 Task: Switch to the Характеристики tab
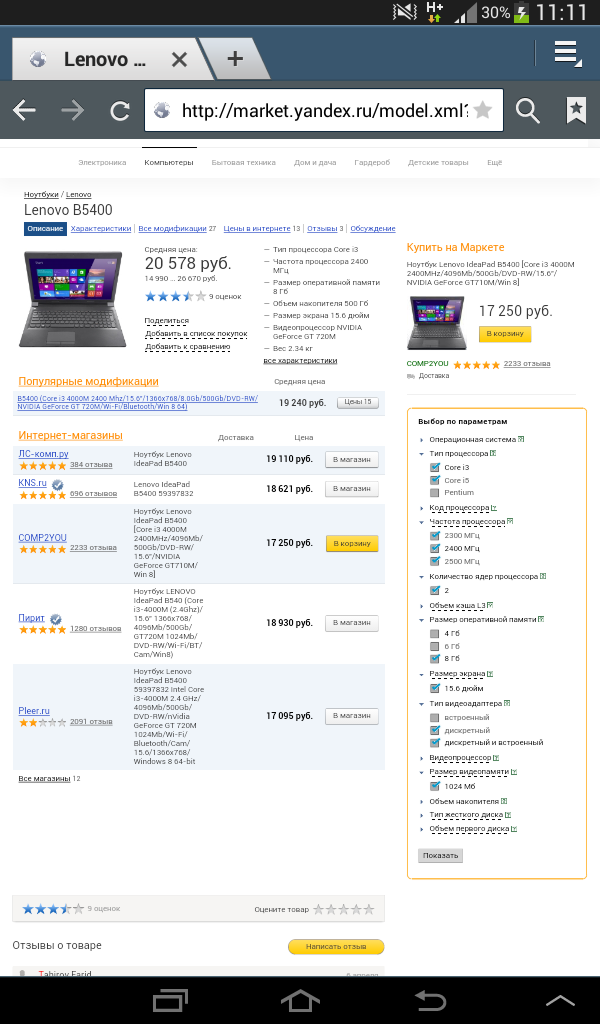pyautogui.click(x=101, y=229)
